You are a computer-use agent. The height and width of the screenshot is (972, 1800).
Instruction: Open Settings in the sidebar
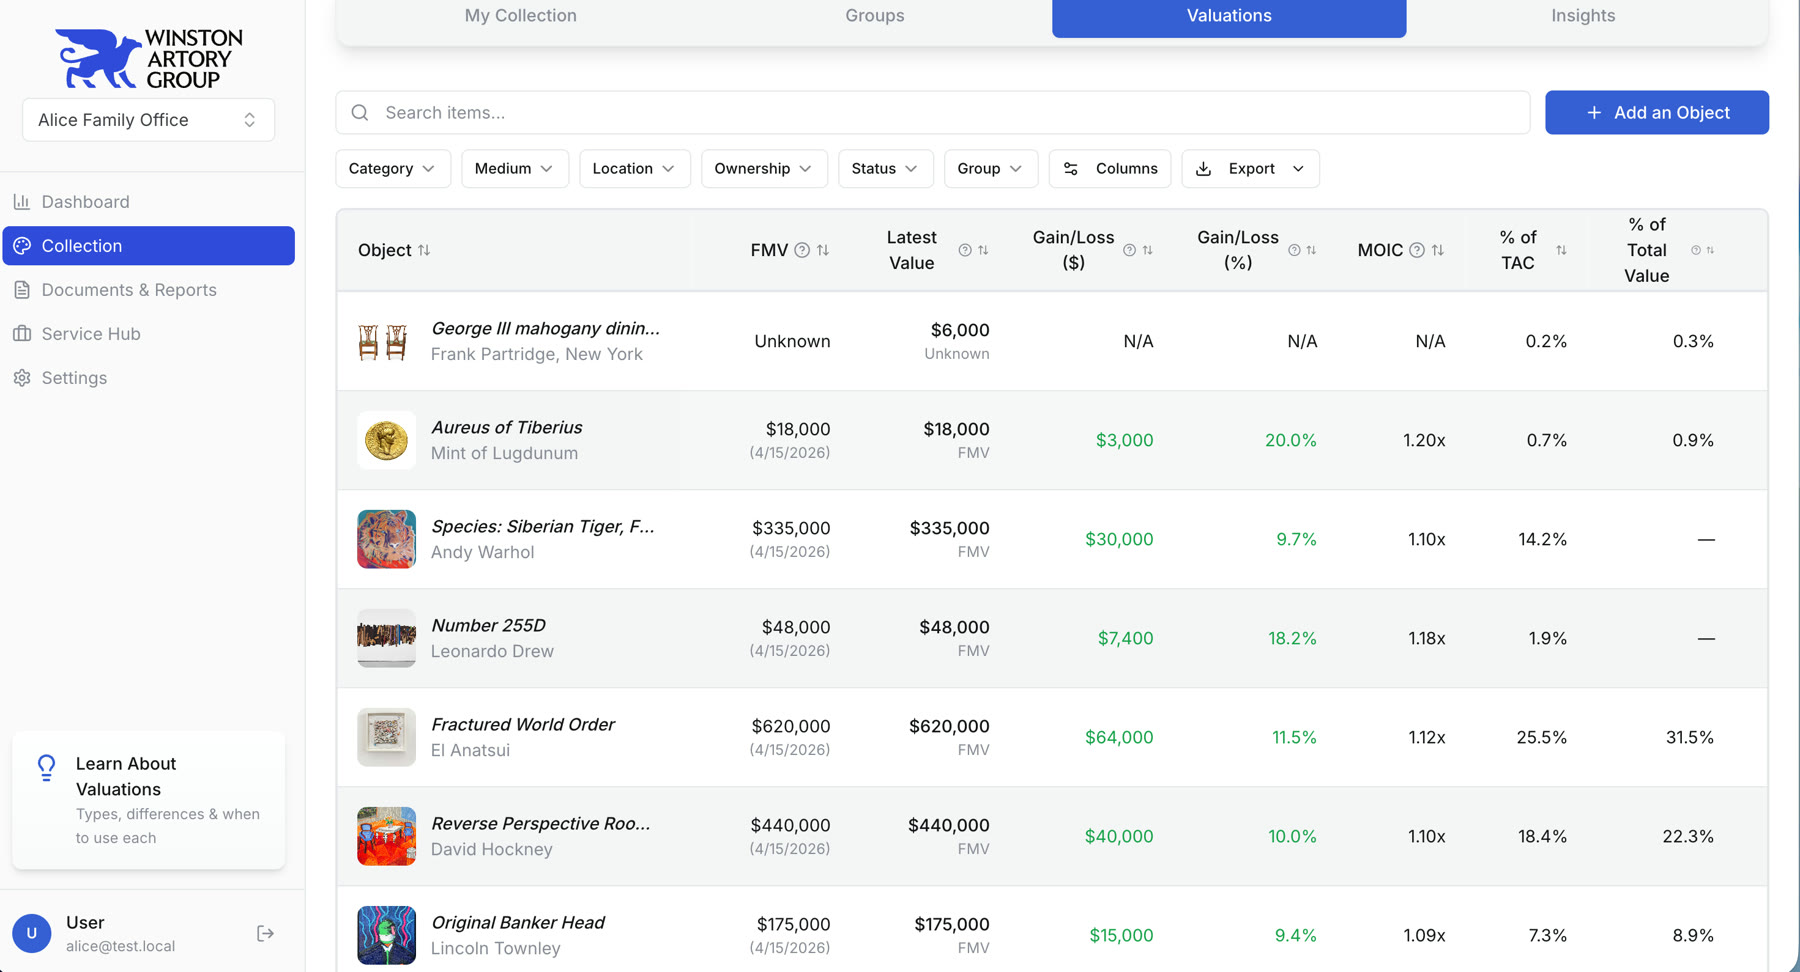point(148,378)
